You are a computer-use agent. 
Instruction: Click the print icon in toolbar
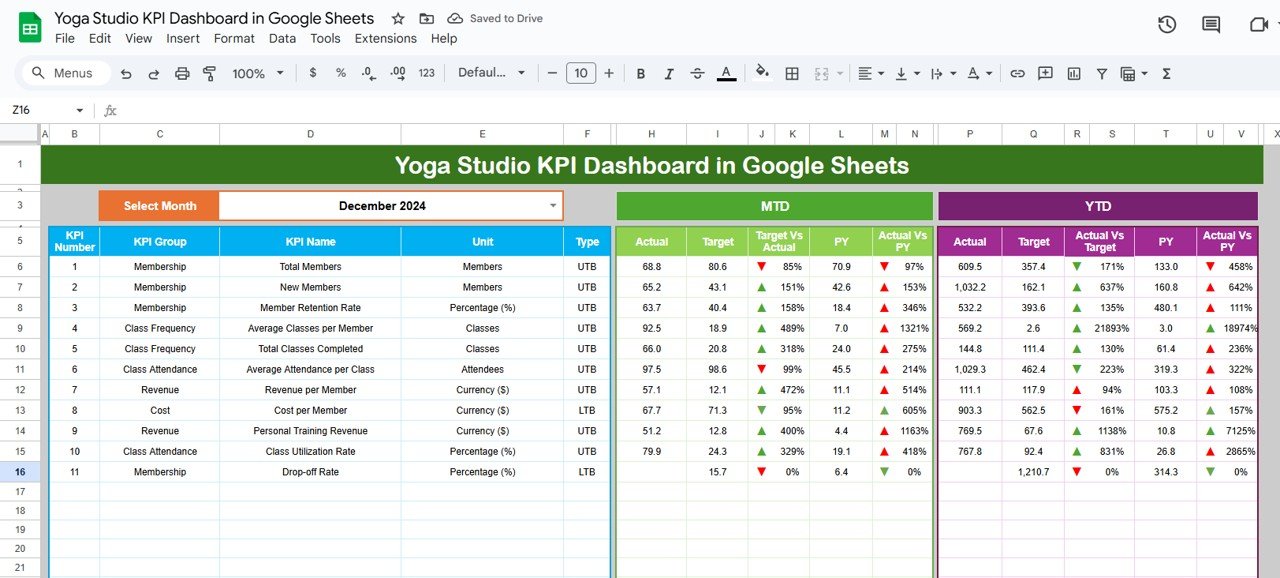182,73
